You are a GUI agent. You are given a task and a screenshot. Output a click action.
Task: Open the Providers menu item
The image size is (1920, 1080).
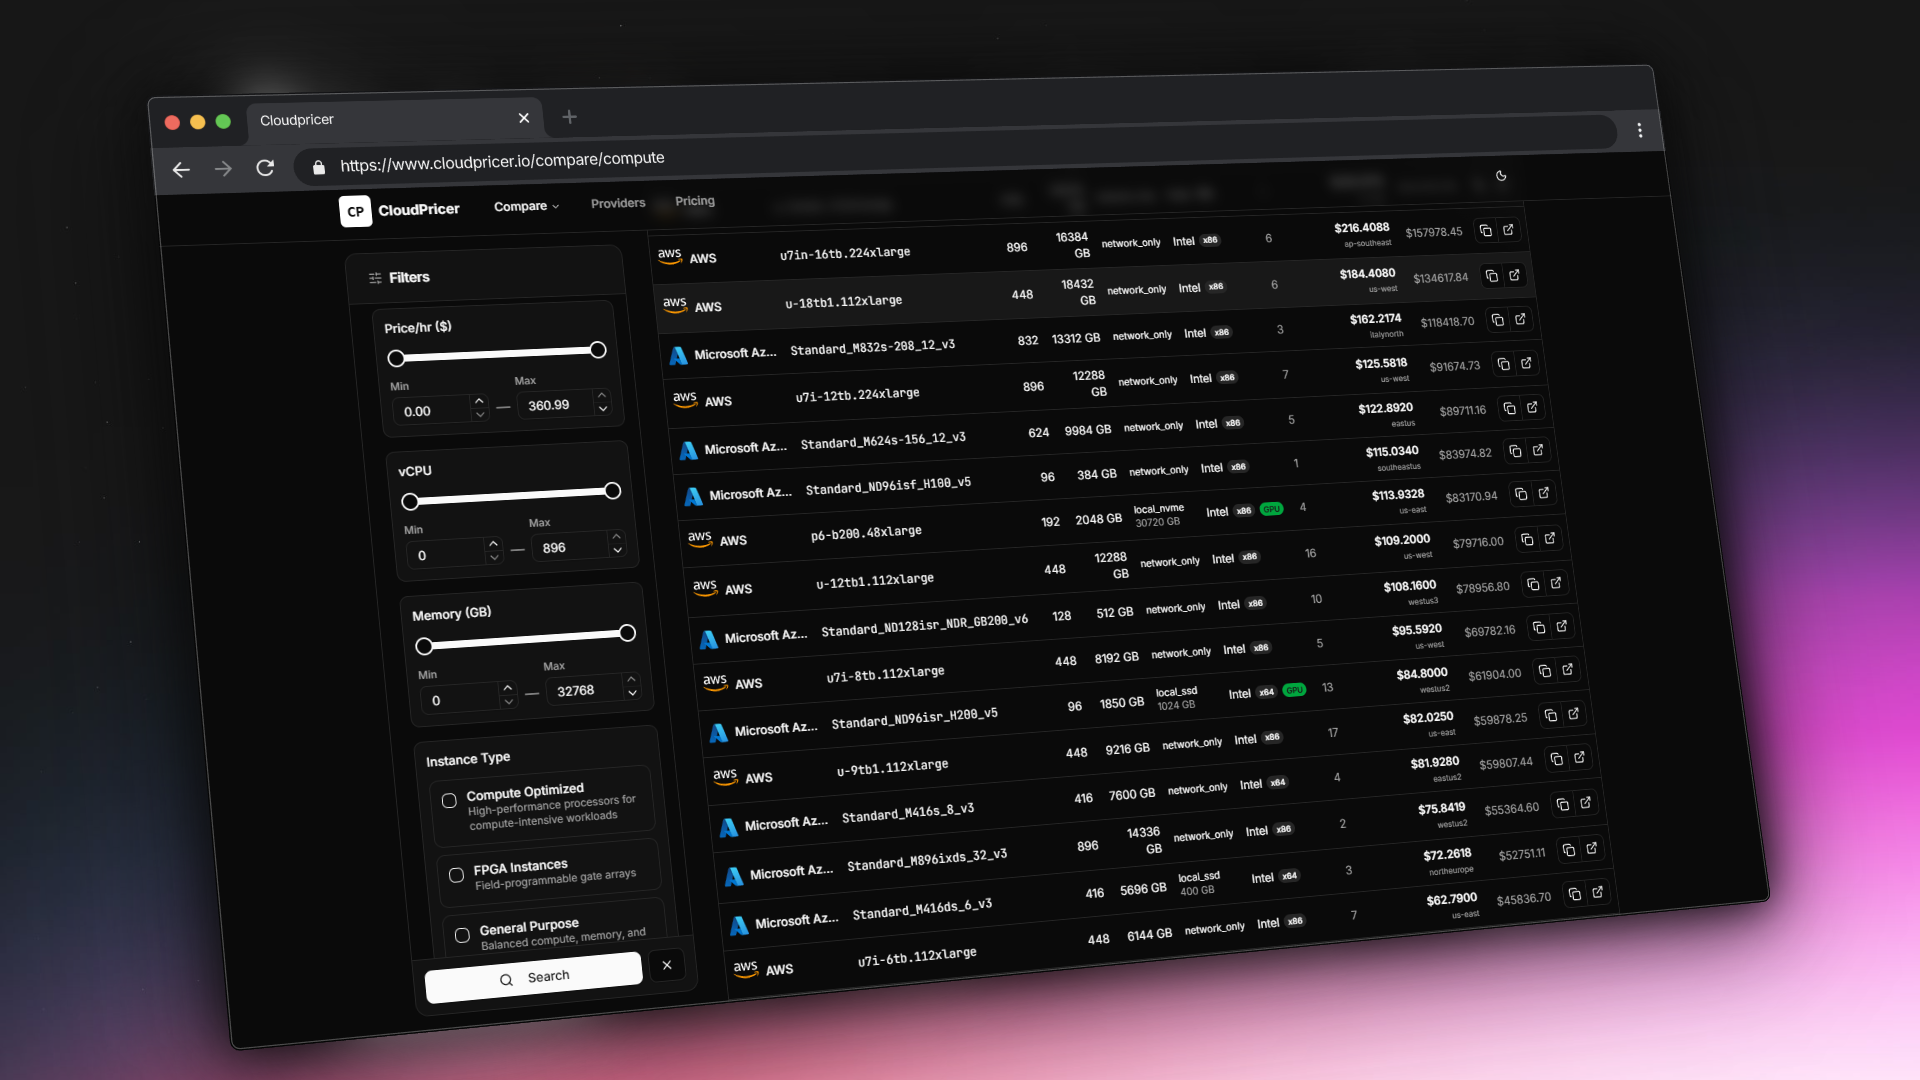(x=617, y=202)
